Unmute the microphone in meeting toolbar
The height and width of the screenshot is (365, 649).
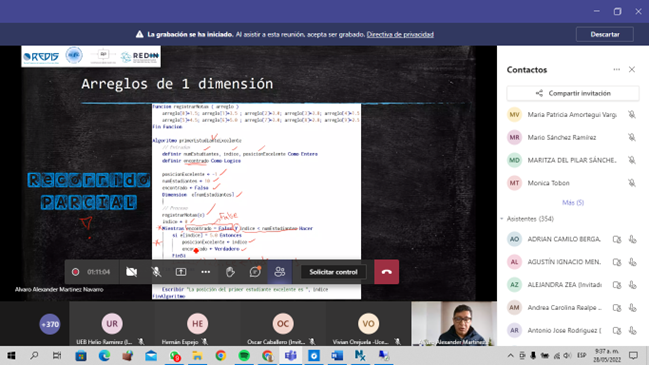tap(156, 272)
